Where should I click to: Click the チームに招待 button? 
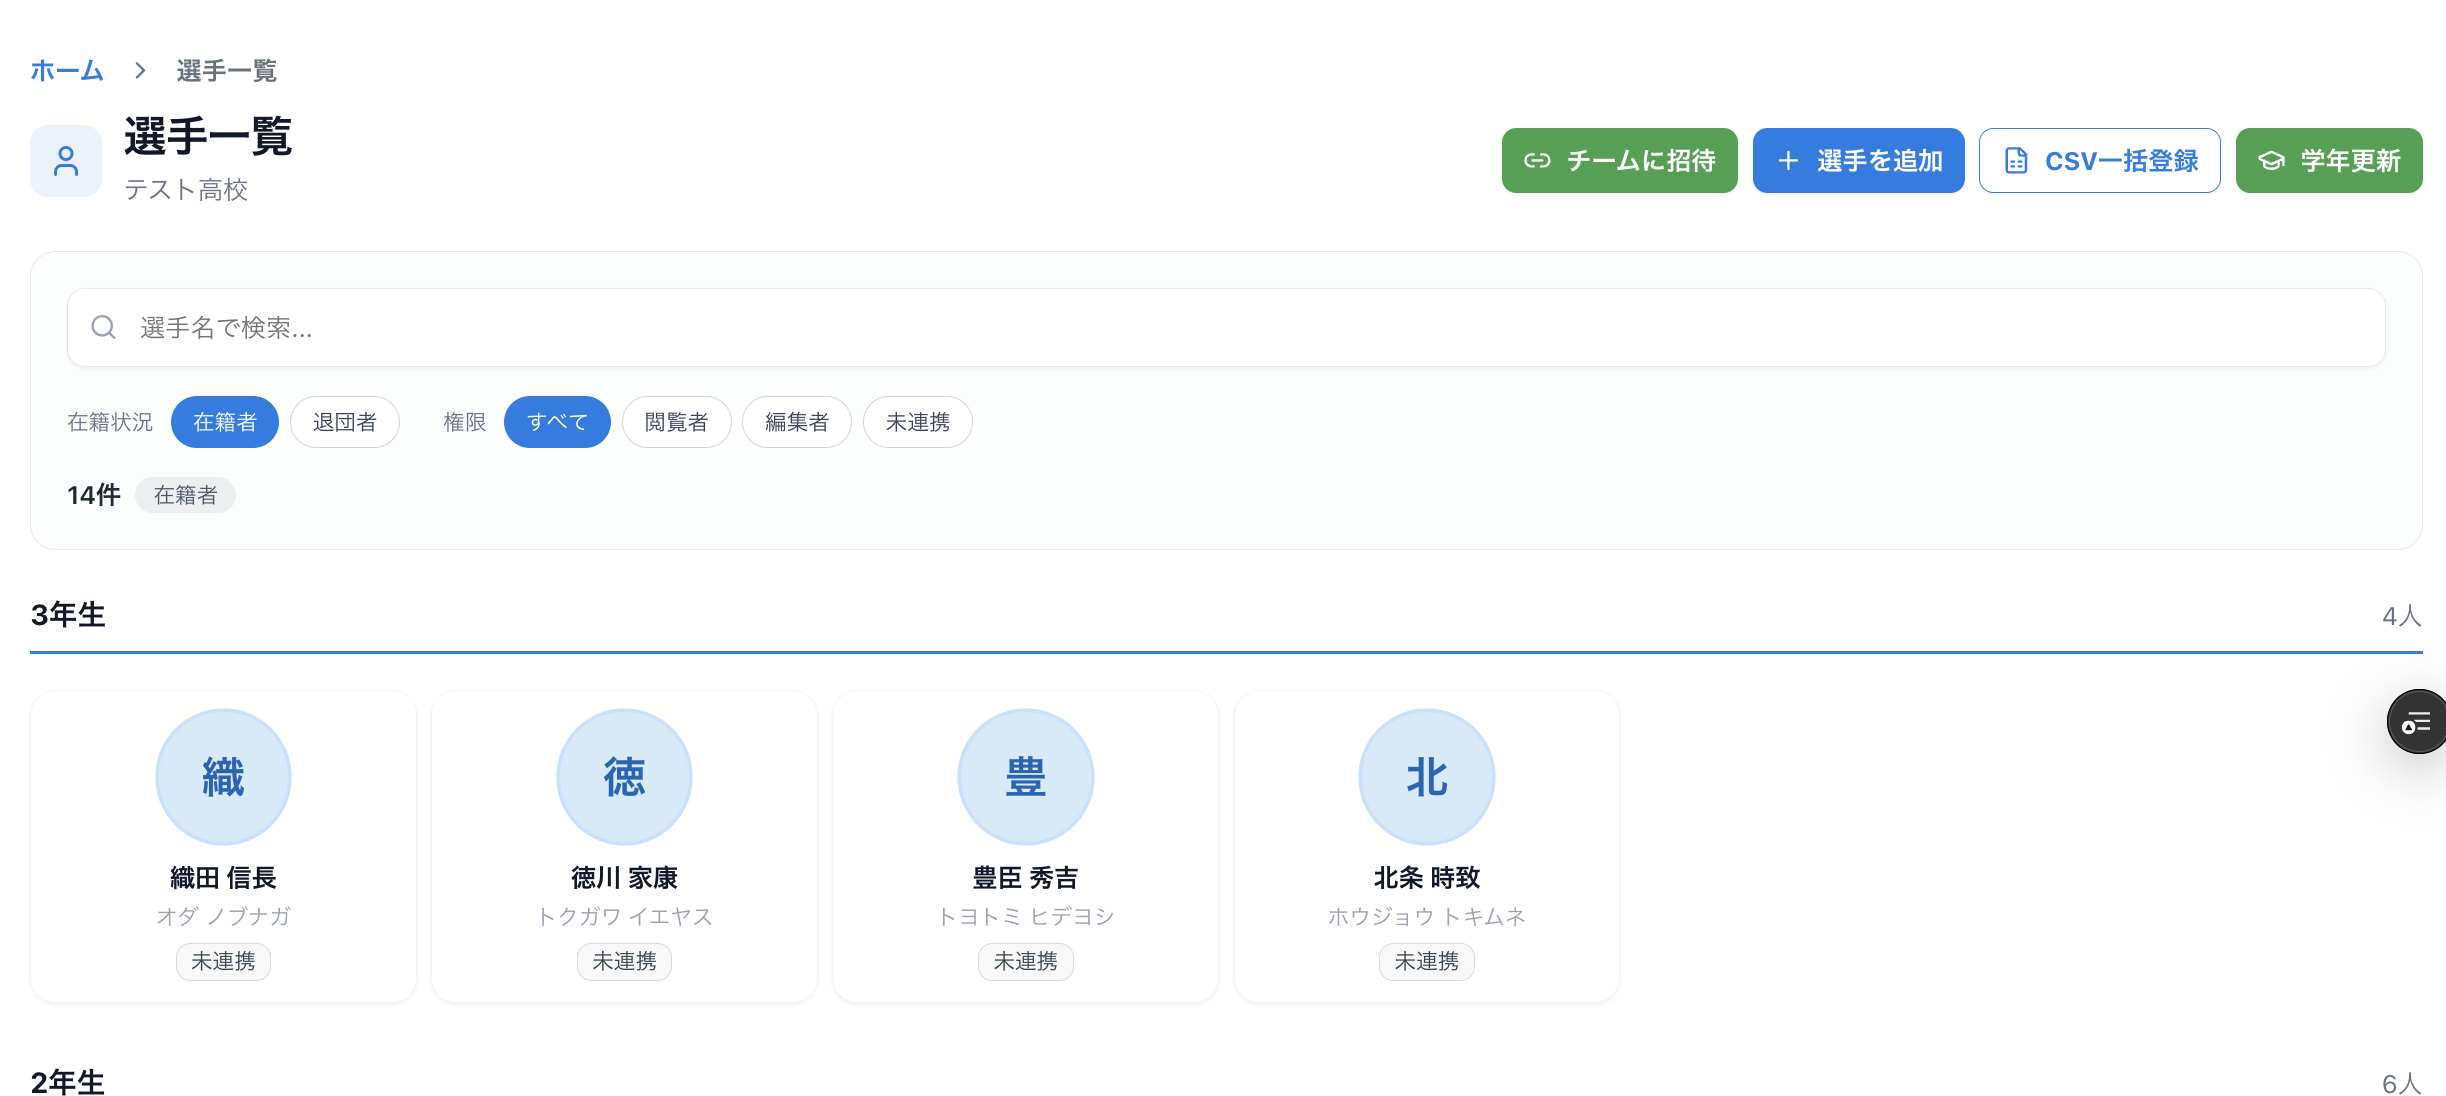[1619, 161]
